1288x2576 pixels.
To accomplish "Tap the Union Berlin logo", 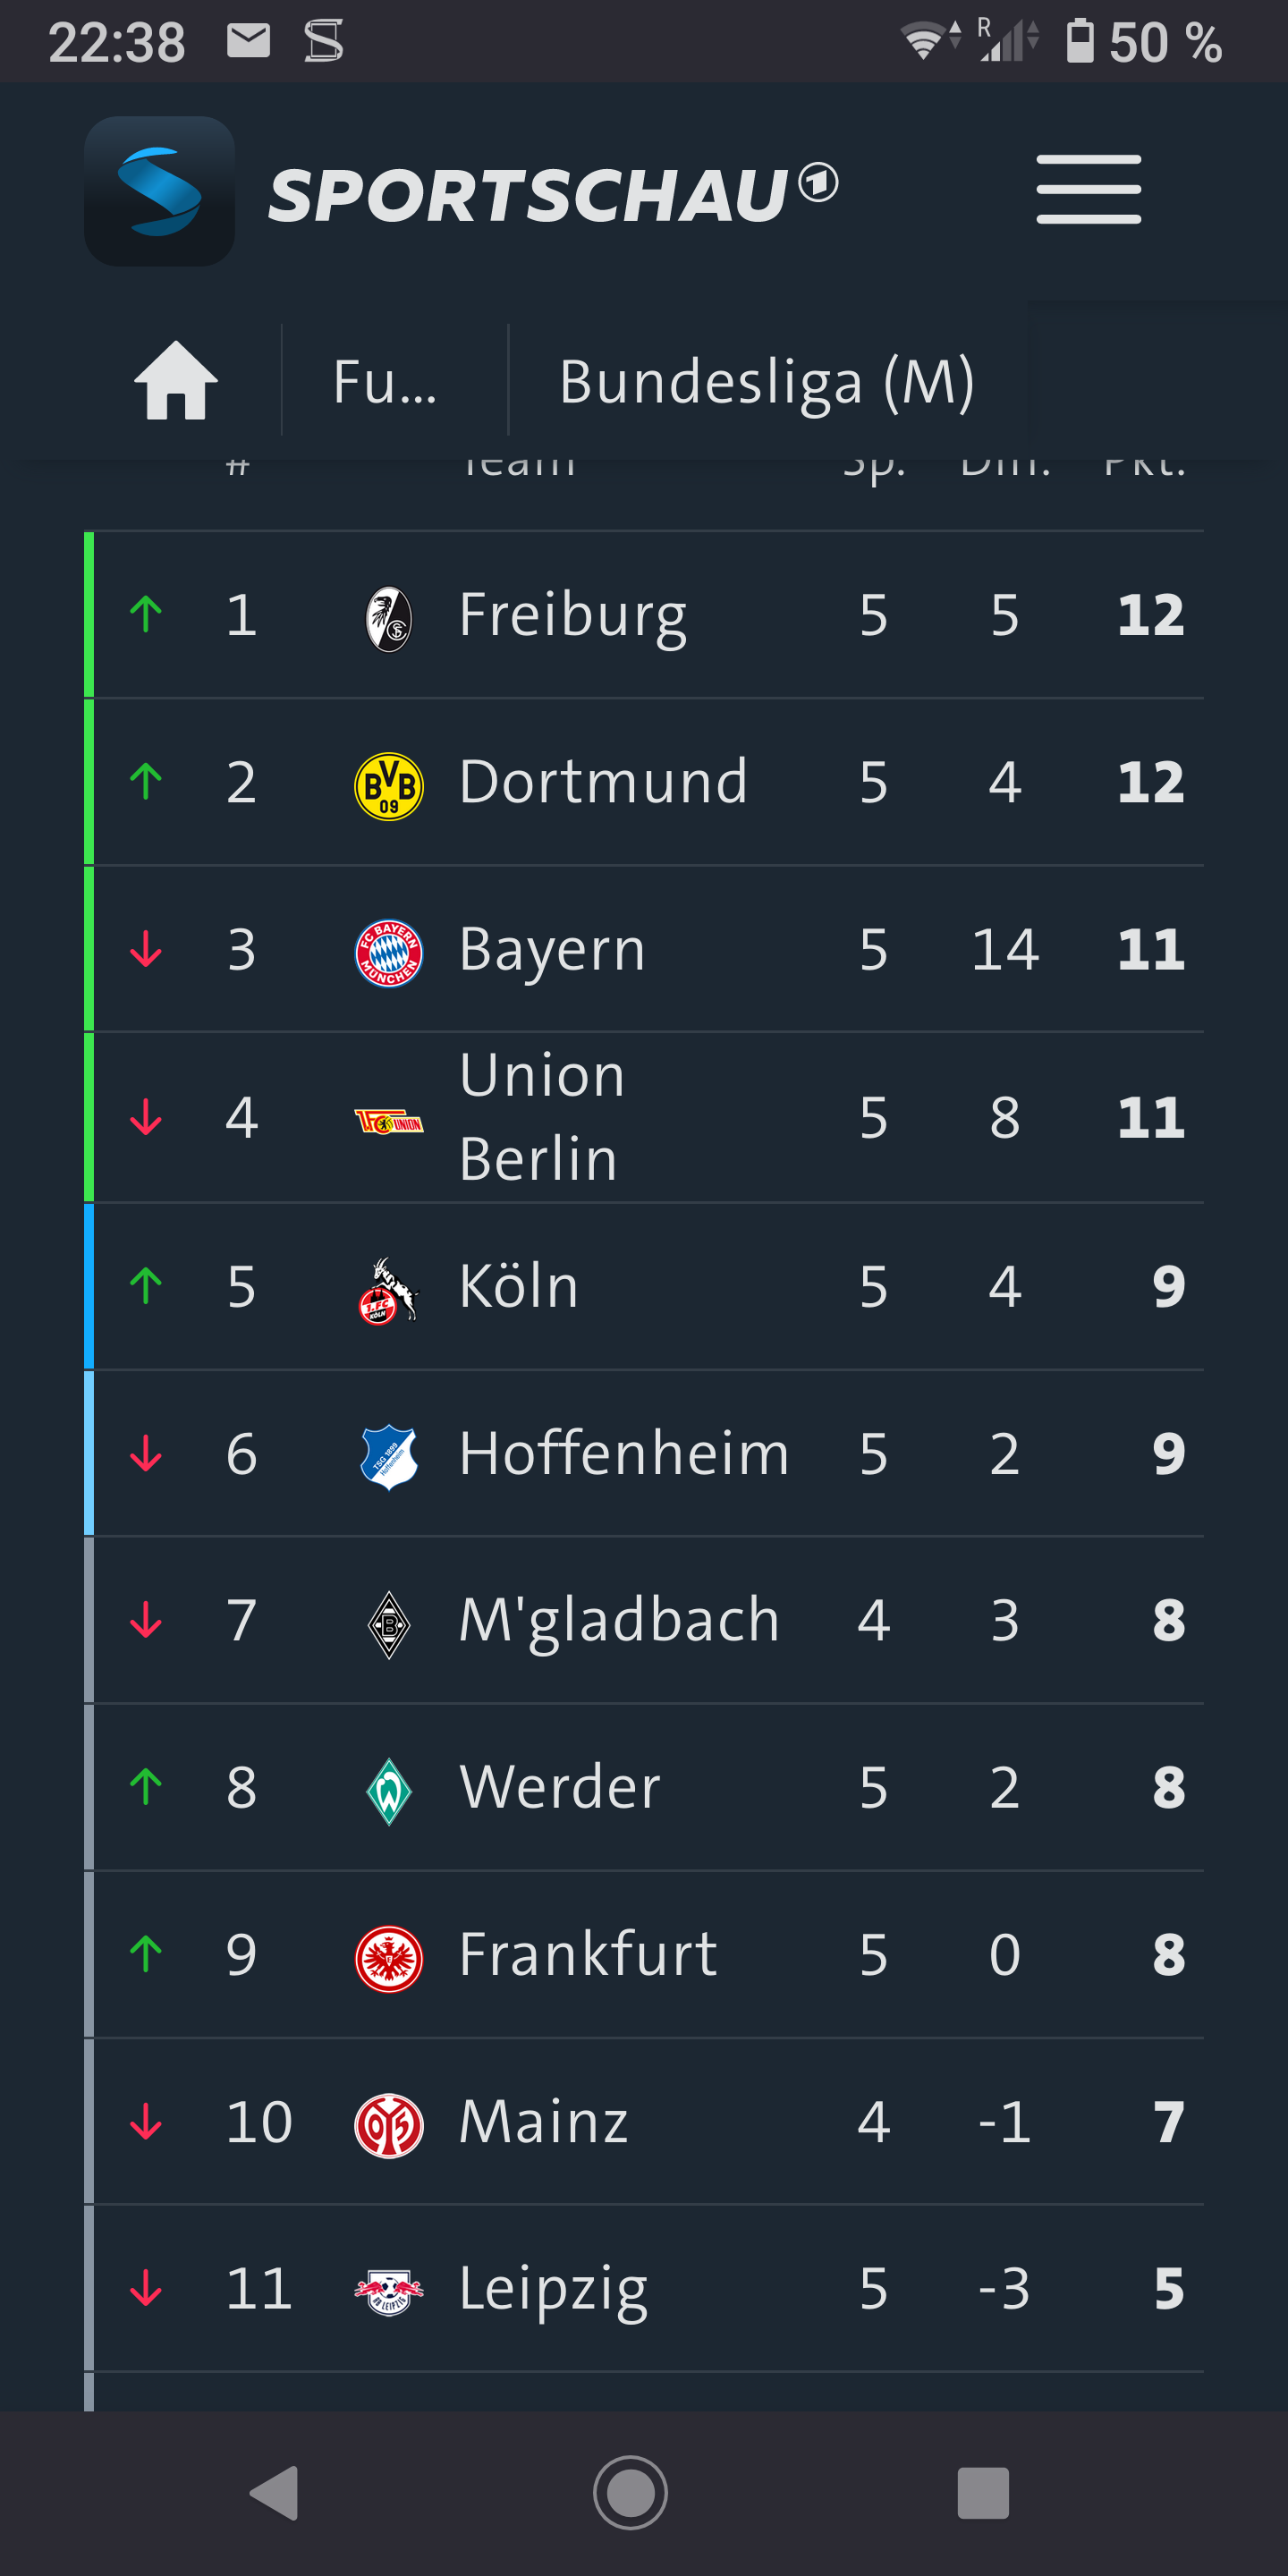I will tap(389, 1121).
